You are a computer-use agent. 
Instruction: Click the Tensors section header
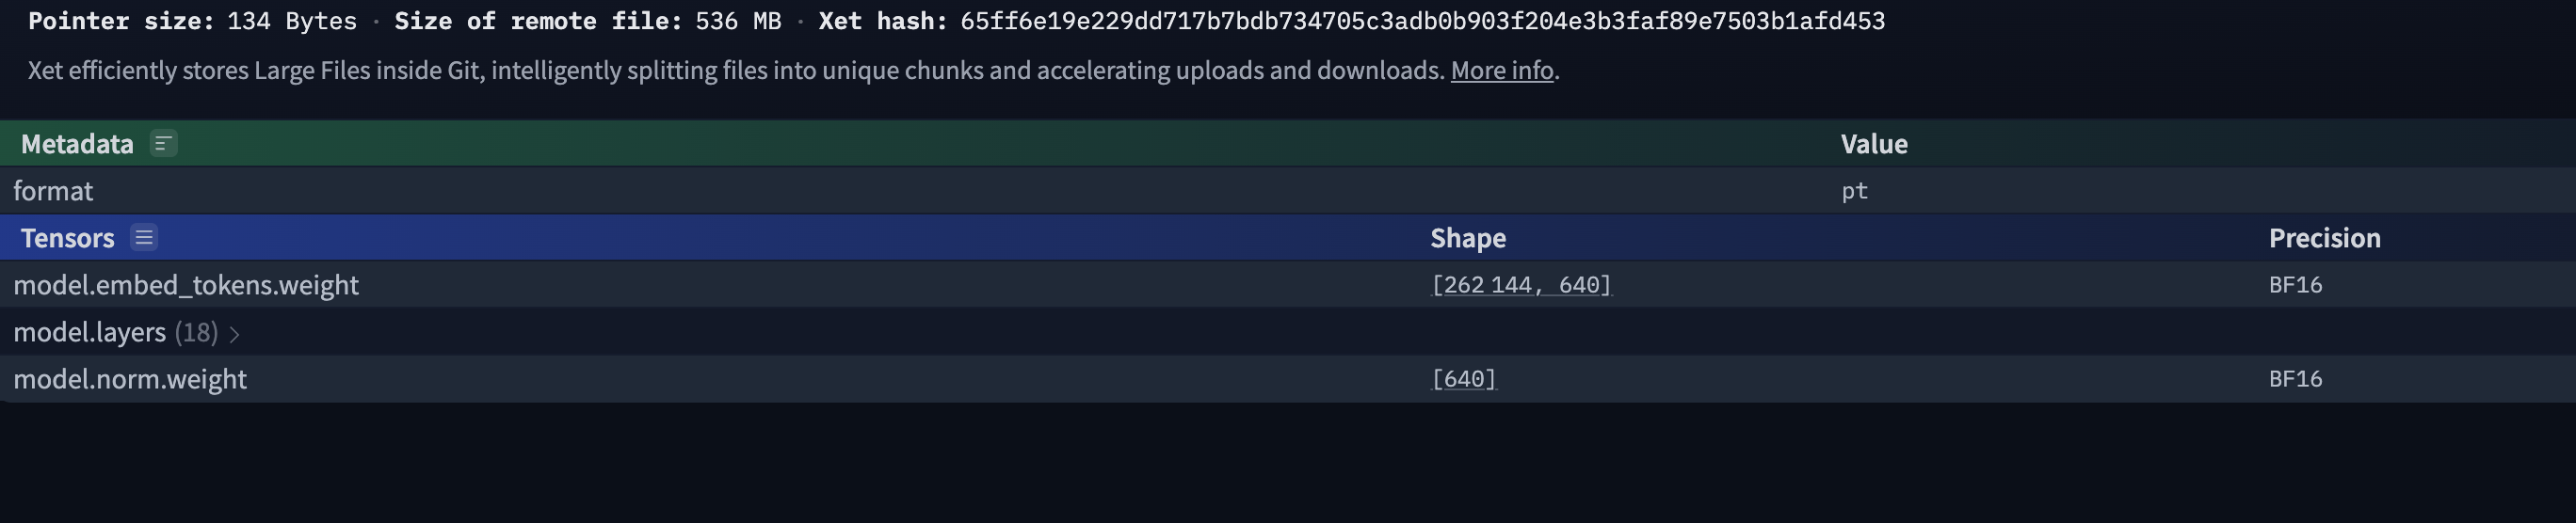click(x=67, y=238)
